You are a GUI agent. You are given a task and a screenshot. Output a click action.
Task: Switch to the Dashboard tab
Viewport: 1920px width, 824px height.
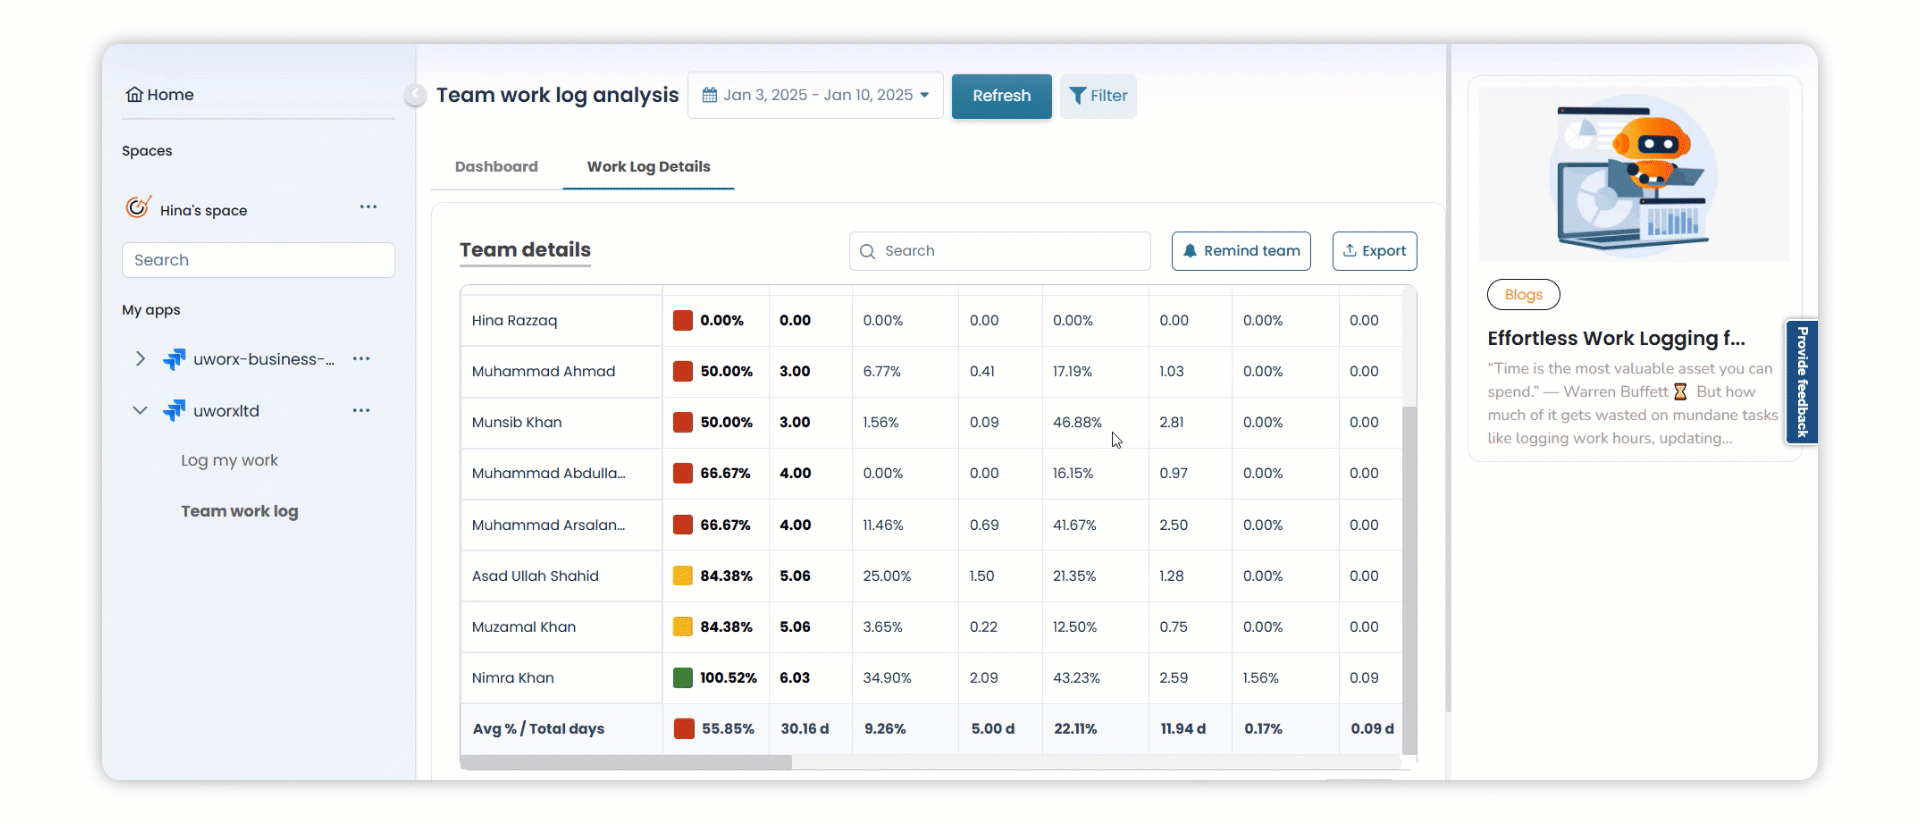(496, 167)
